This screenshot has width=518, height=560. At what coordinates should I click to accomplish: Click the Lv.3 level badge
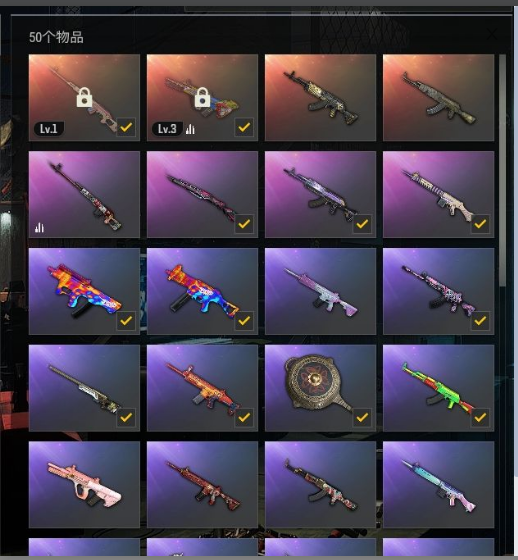click(167, 129)
